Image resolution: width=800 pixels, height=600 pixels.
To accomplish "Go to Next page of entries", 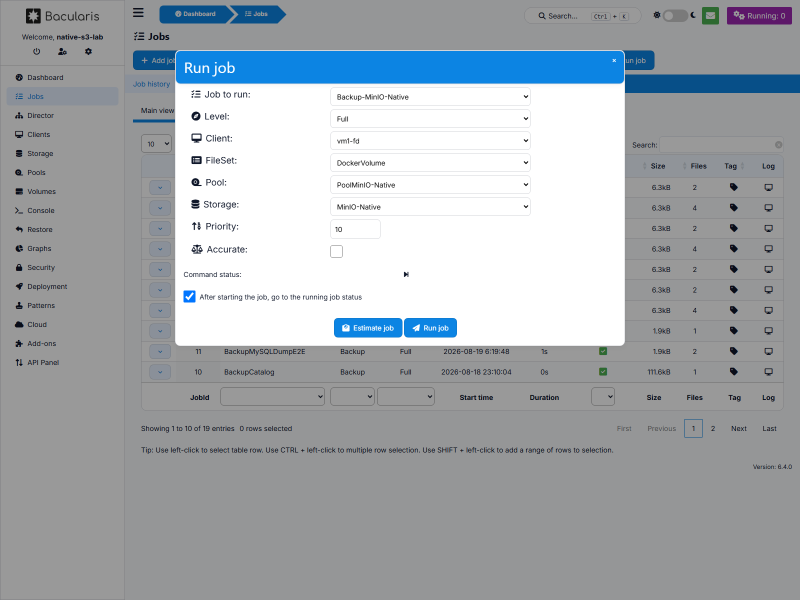I will [739, 429].
